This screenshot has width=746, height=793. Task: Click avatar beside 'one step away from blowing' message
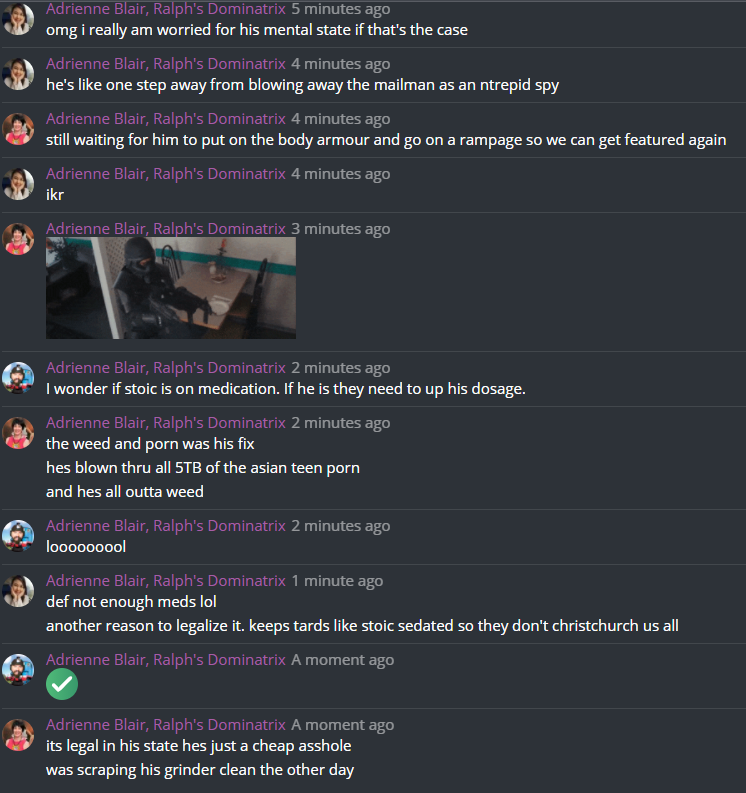(x=18, y=74)
